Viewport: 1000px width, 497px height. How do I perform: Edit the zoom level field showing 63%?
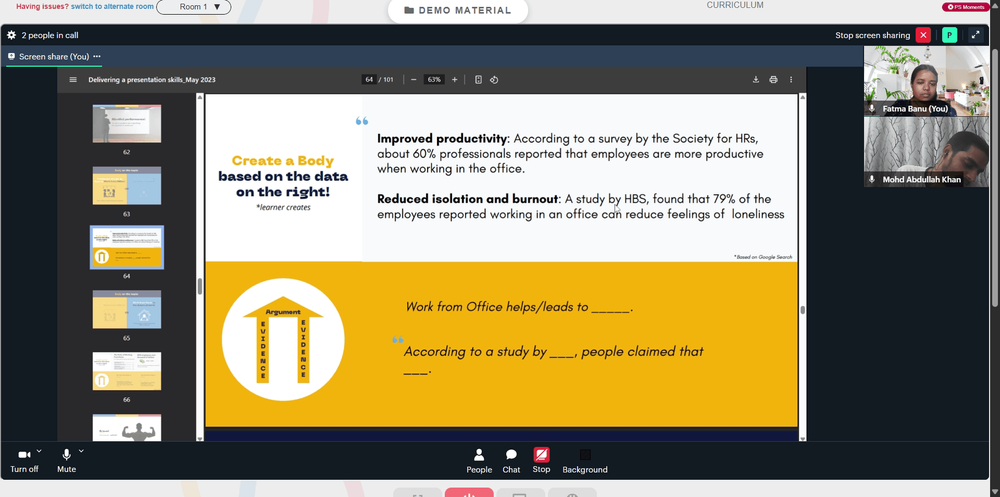pos(434,80)
